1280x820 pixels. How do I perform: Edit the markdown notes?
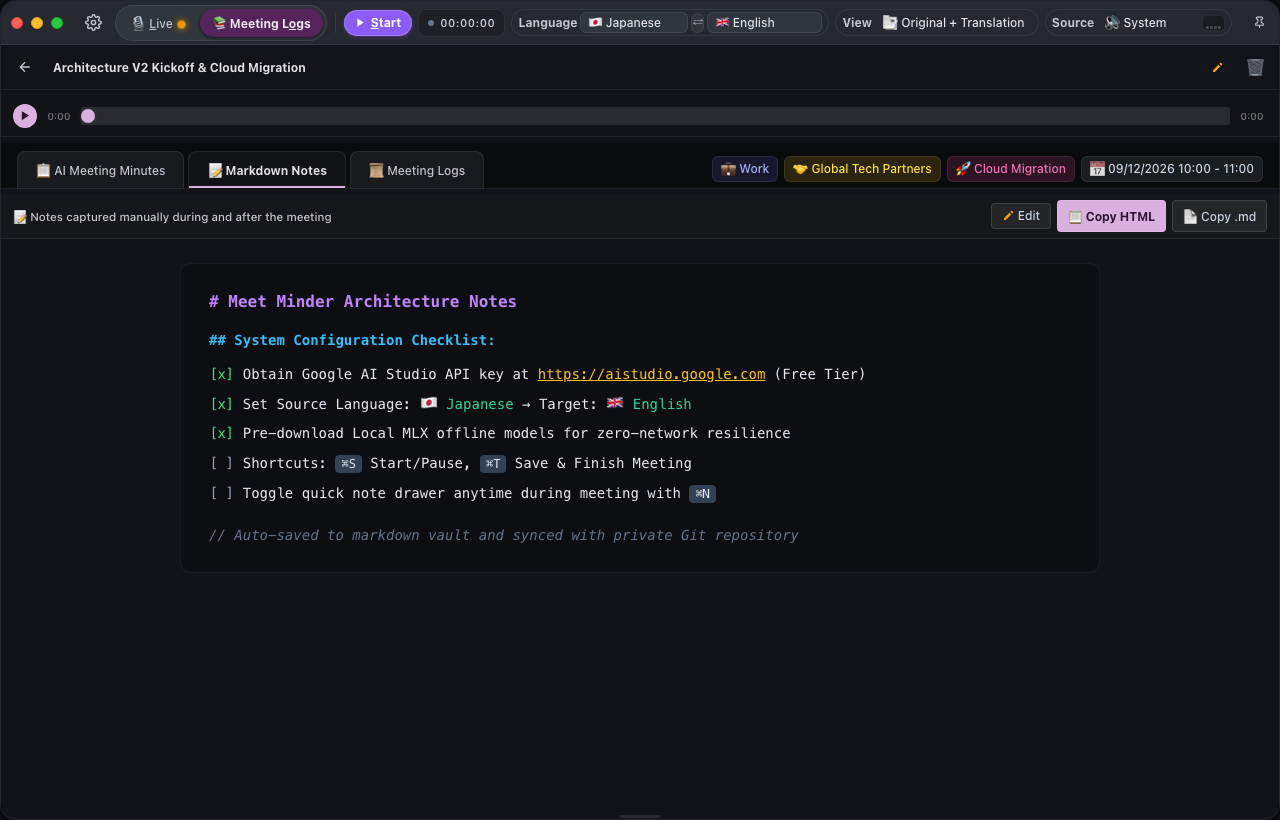[x=1021, y=216]
